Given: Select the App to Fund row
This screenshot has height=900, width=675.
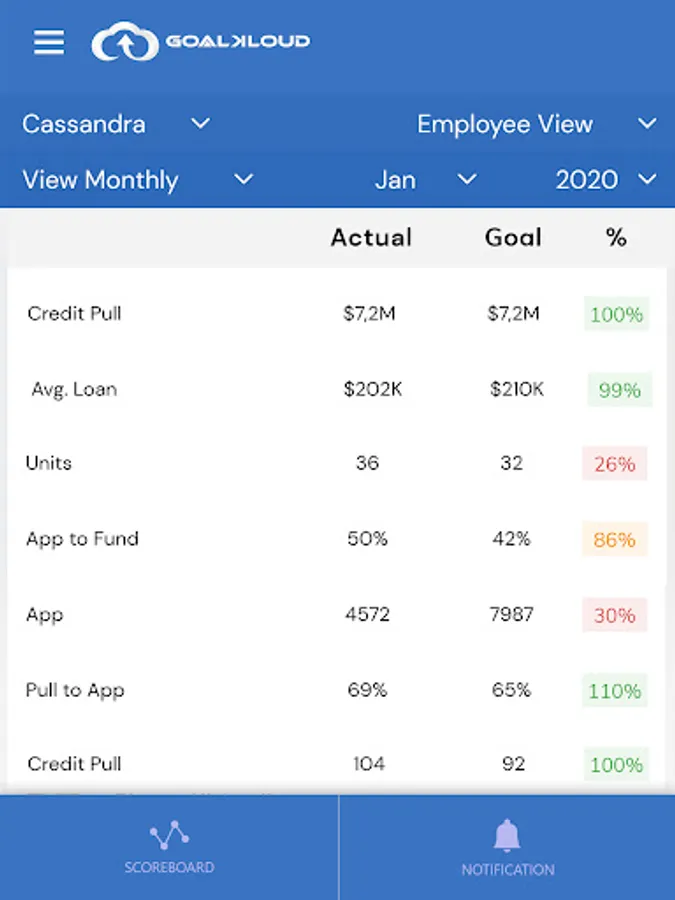Looking at the screenshot, I should pos(82,539).
